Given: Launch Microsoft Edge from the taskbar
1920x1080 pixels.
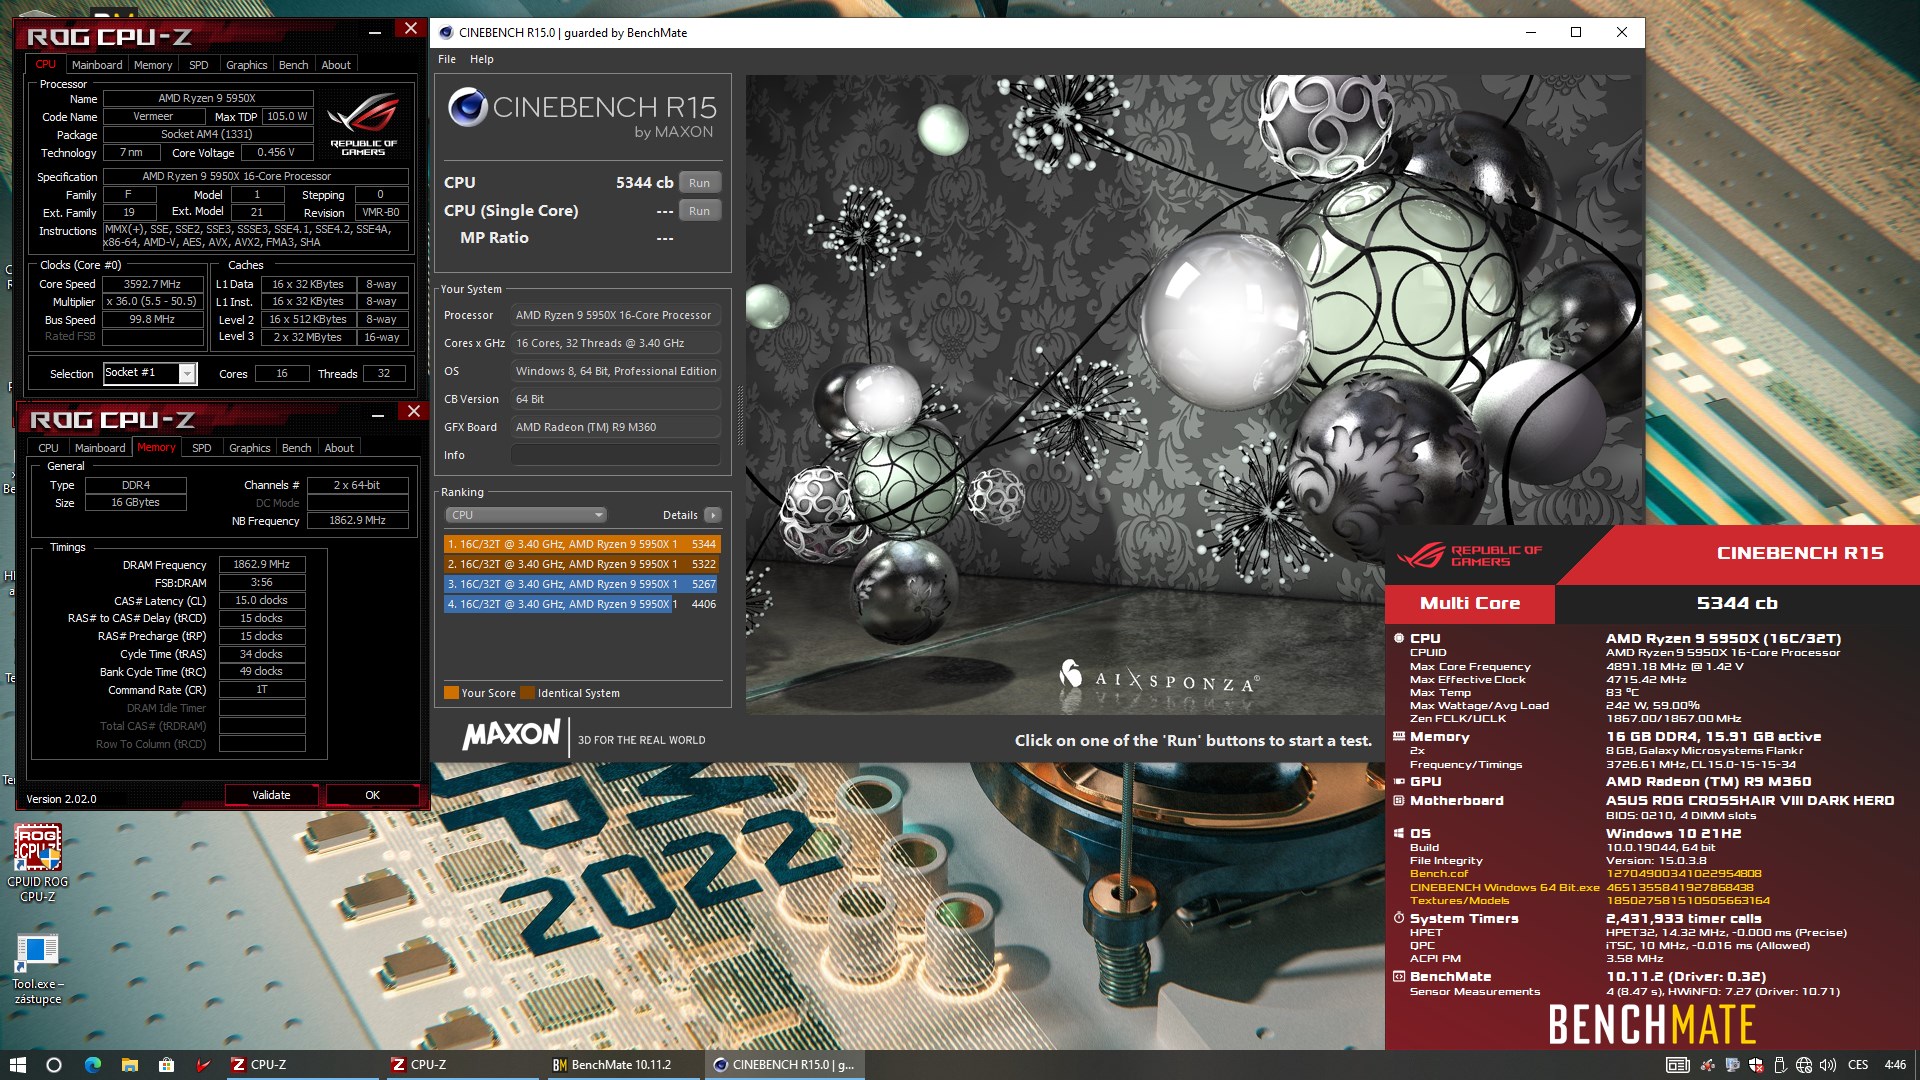Looking at the screenshot, I should (x=93, y=1065).
